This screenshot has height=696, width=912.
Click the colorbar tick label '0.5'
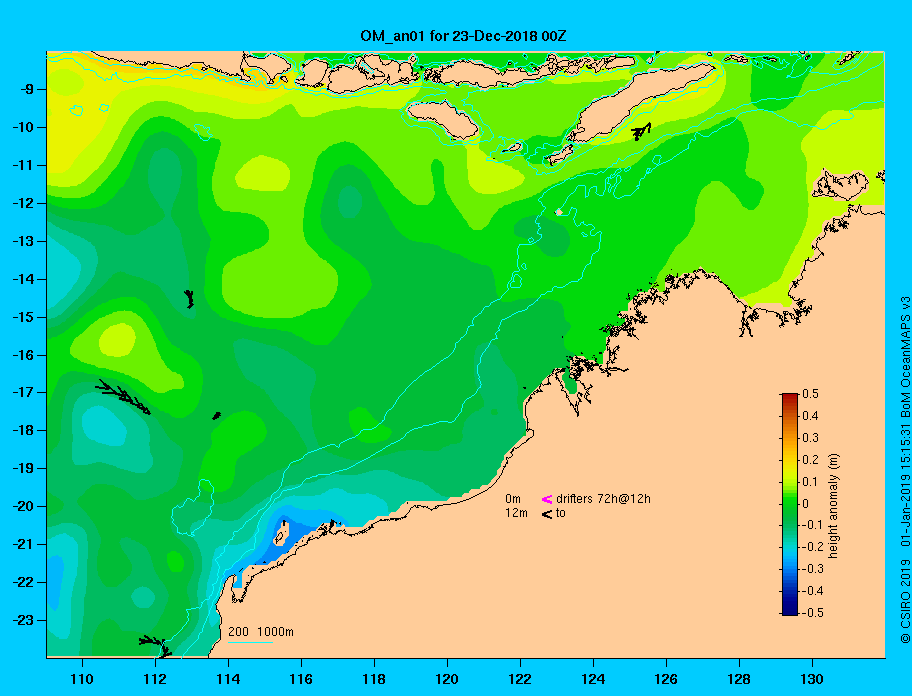click(810, 394)
